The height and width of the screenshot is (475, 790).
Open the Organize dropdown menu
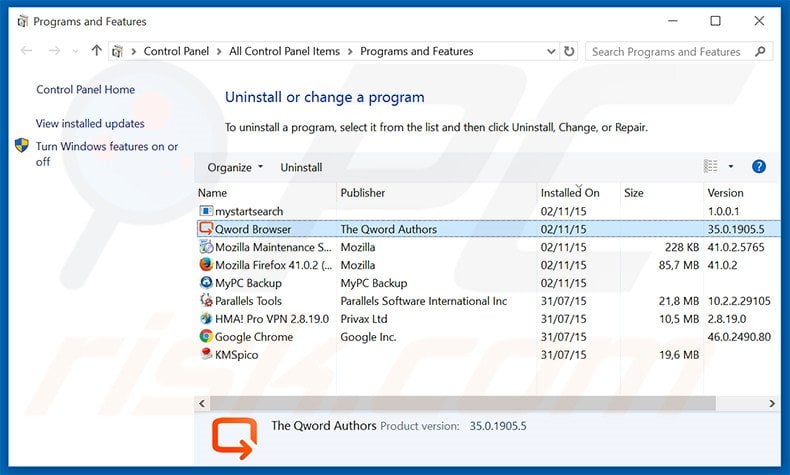pos(235,167)
